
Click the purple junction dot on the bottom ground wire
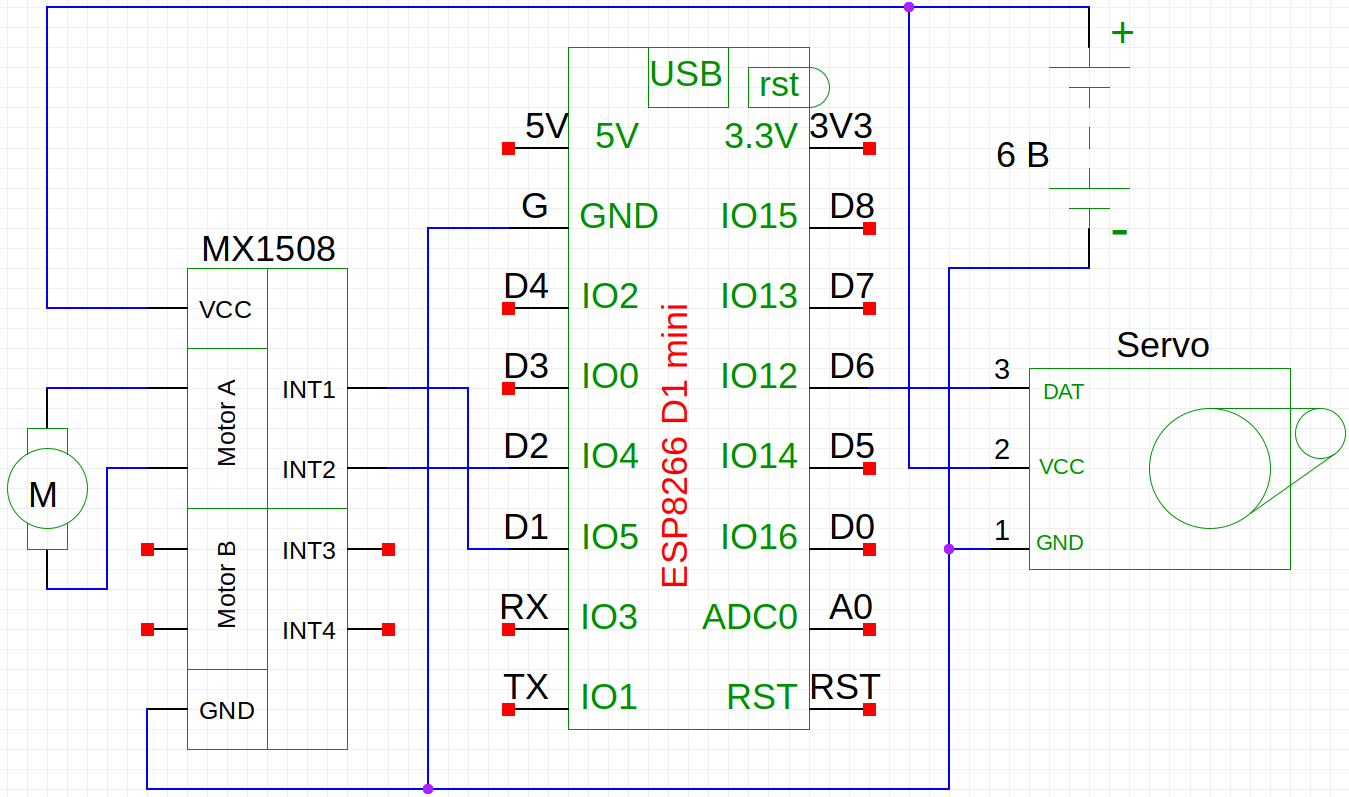click(x=428, y=788)
